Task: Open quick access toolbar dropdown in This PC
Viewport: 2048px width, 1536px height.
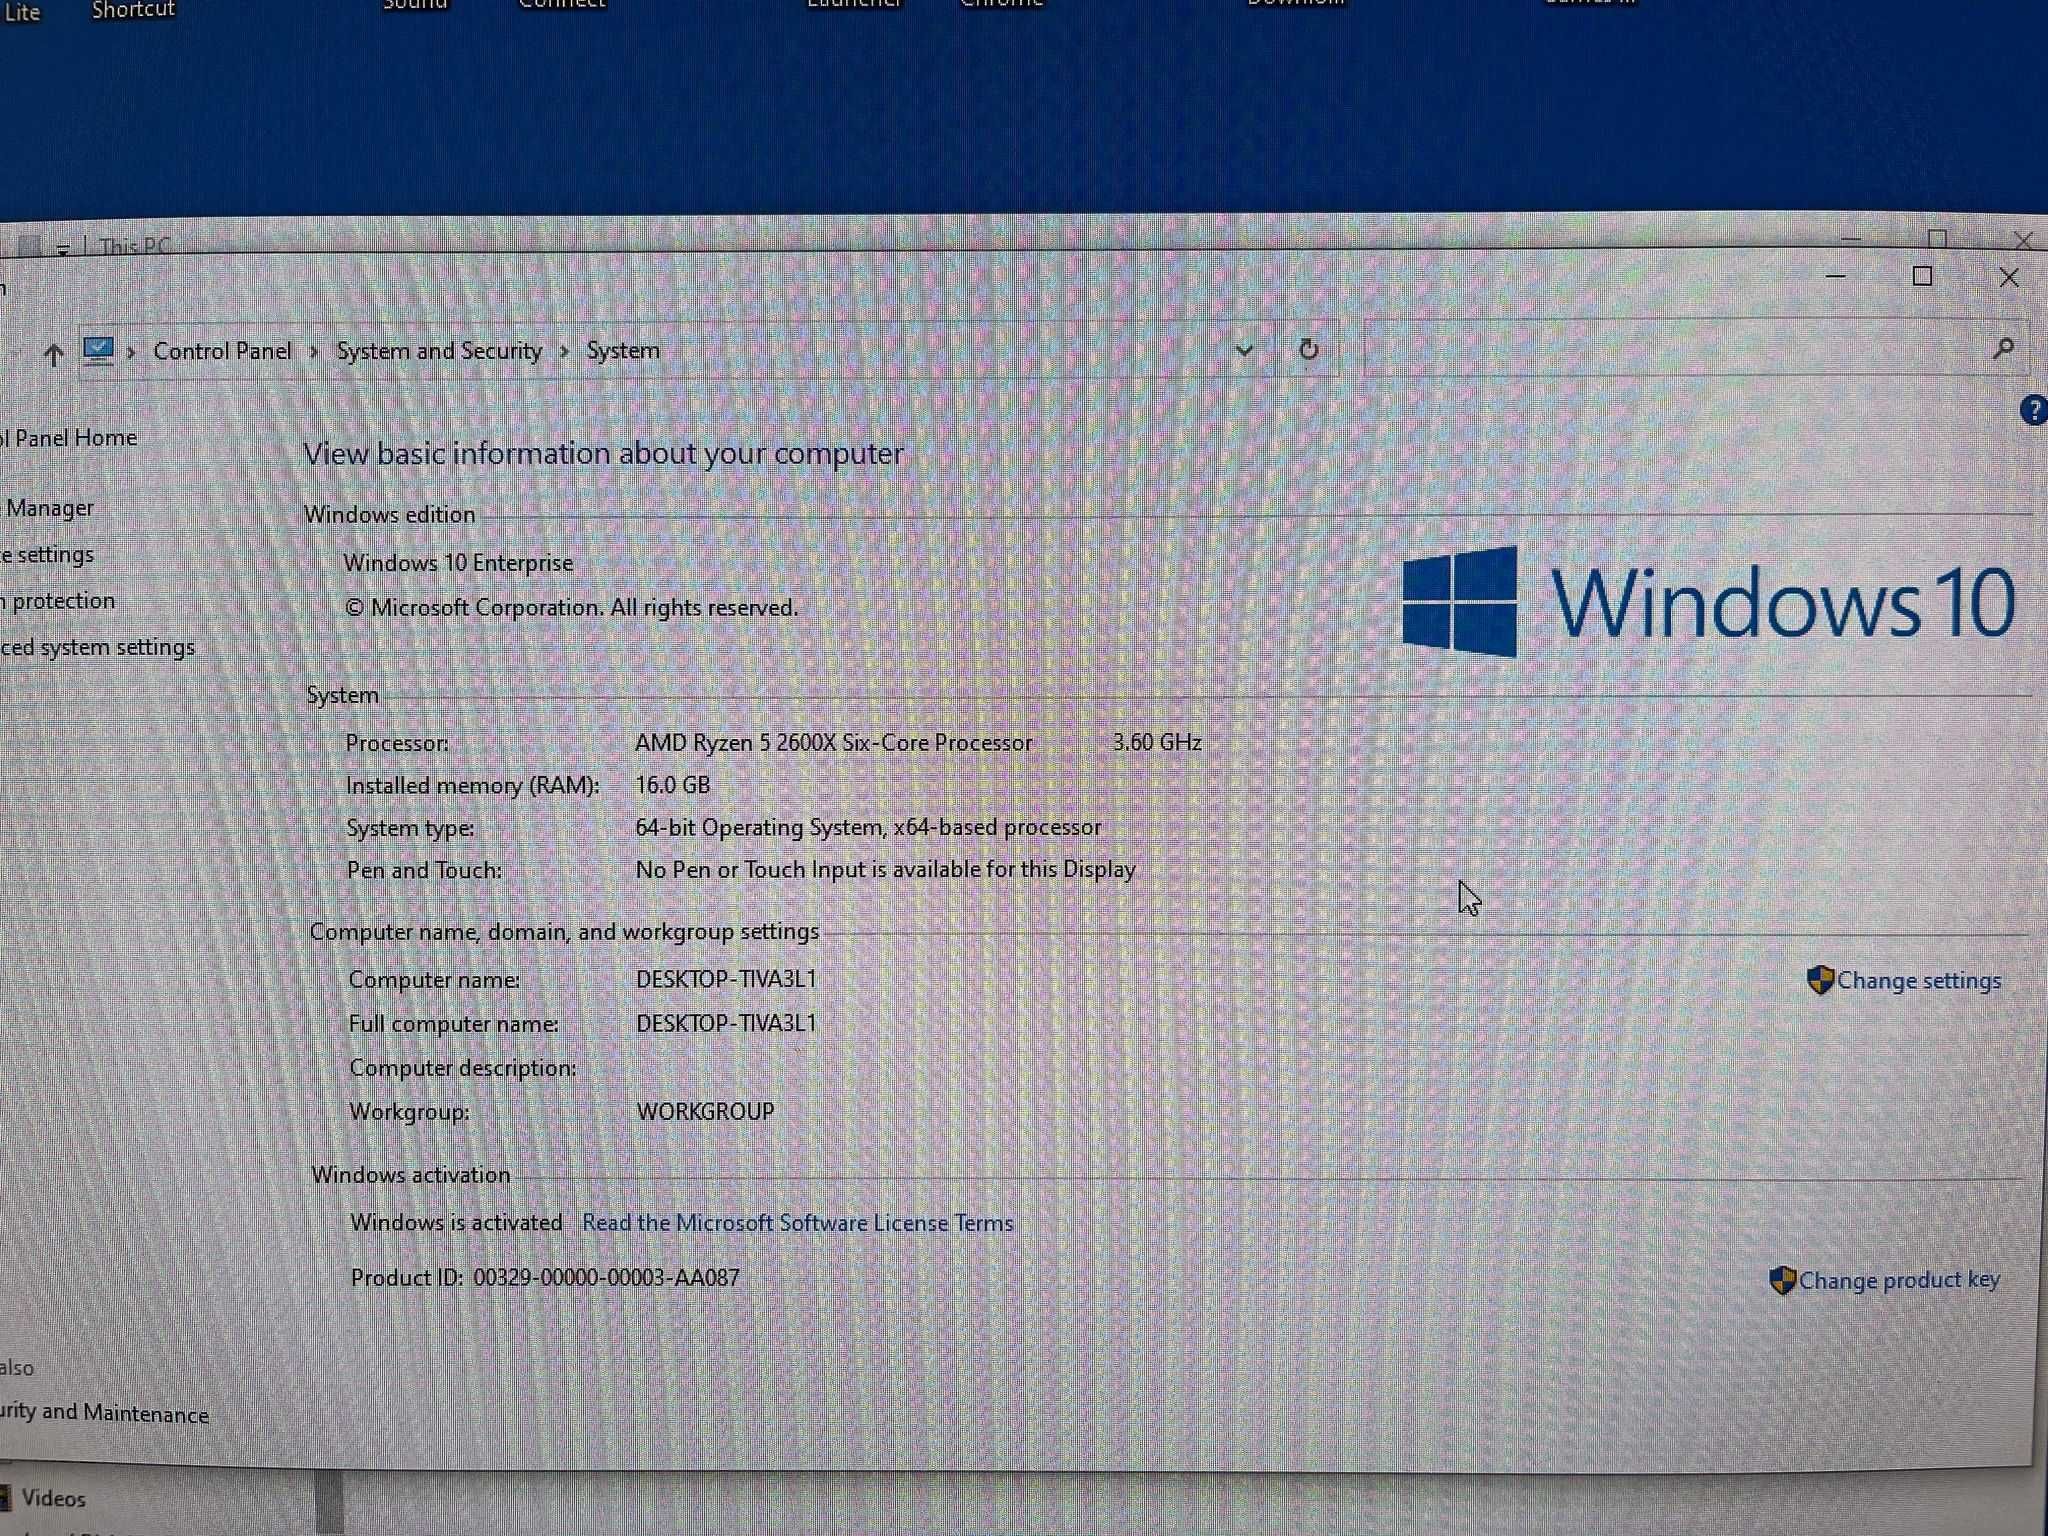Action: (x=63, y=247)
